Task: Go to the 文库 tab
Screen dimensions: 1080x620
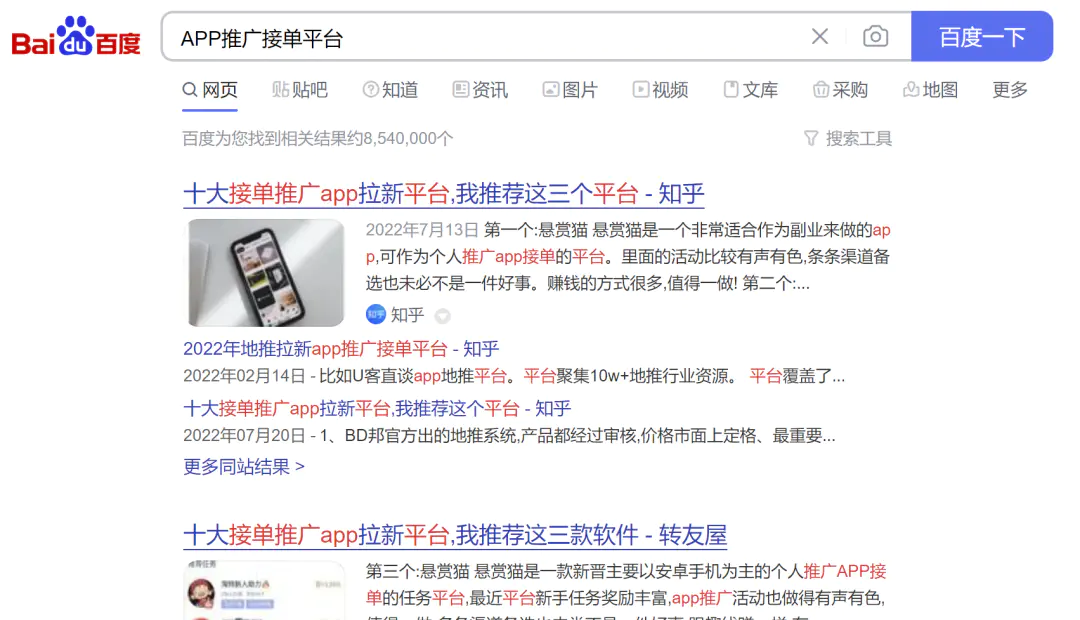Action: pyautogui.click(x=751, y=90)
